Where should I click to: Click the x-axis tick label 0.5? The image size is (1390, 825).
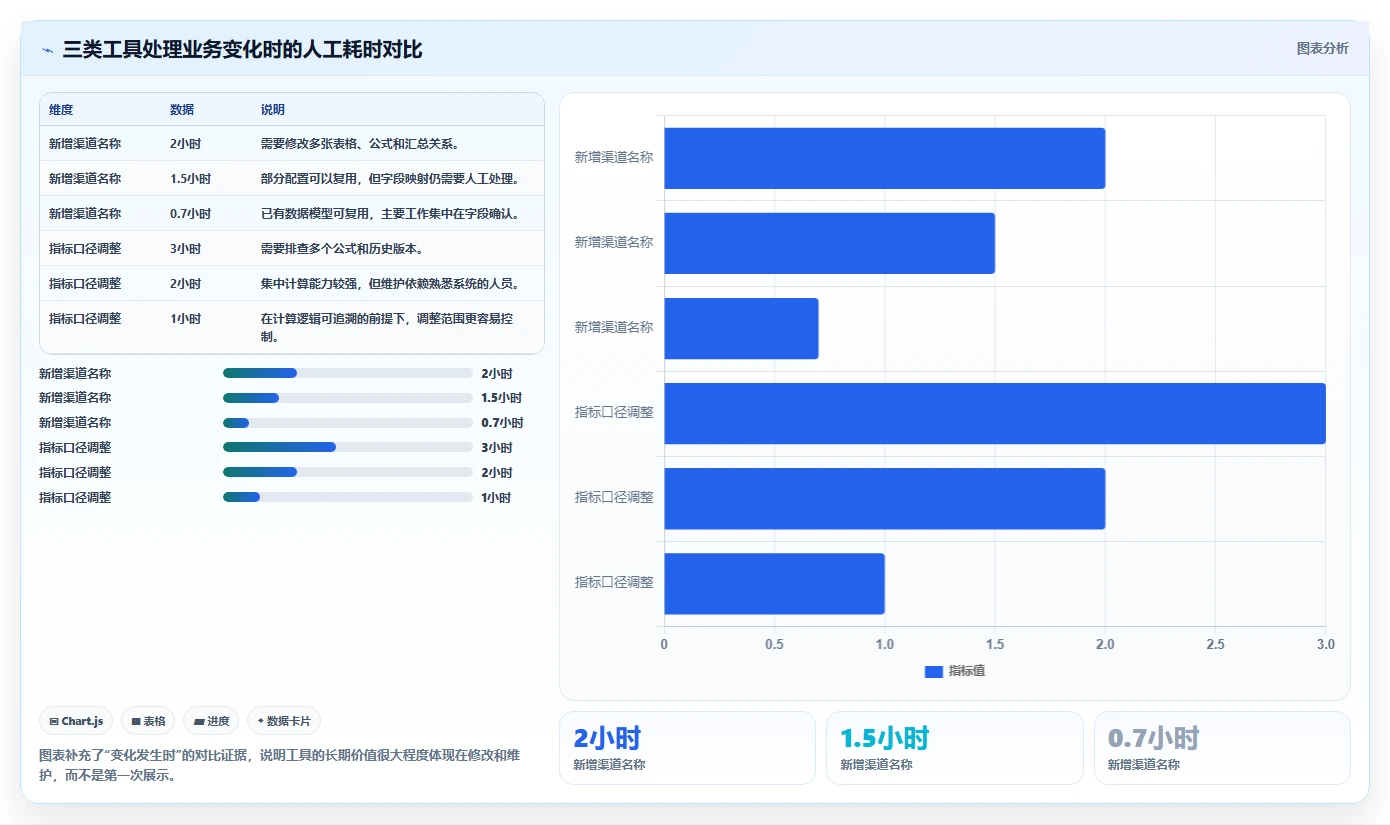774,645
